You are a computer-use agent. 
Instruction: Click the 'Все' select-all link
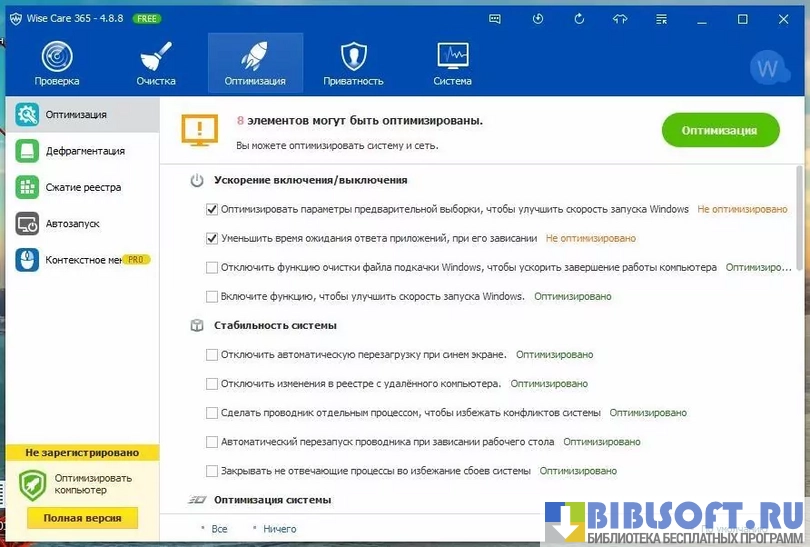point(219,529)
